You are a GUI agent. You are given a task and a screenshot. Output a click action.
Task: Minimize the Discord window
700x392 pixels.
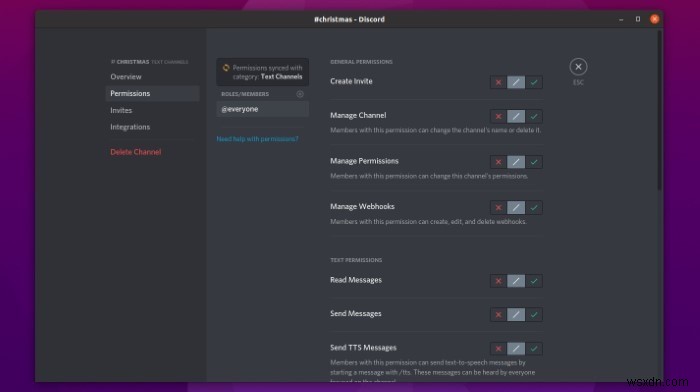(x=621, y=19)
